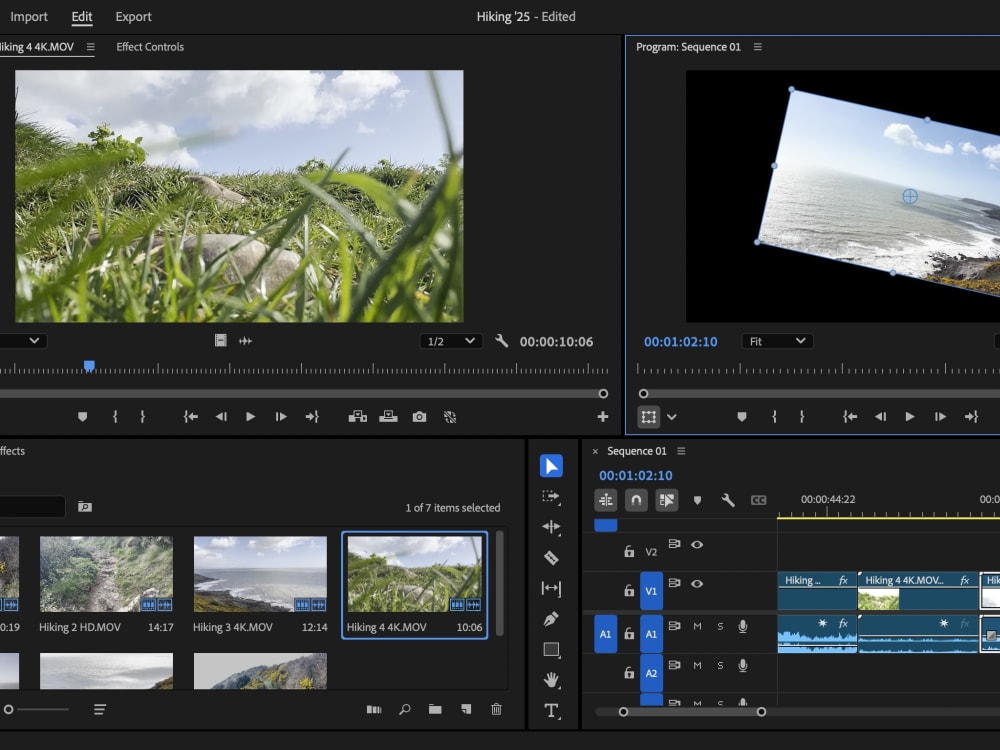Select the Track Select Forward tool
1000x750 pixels.
pyautogui.click(x=551, y=497)
